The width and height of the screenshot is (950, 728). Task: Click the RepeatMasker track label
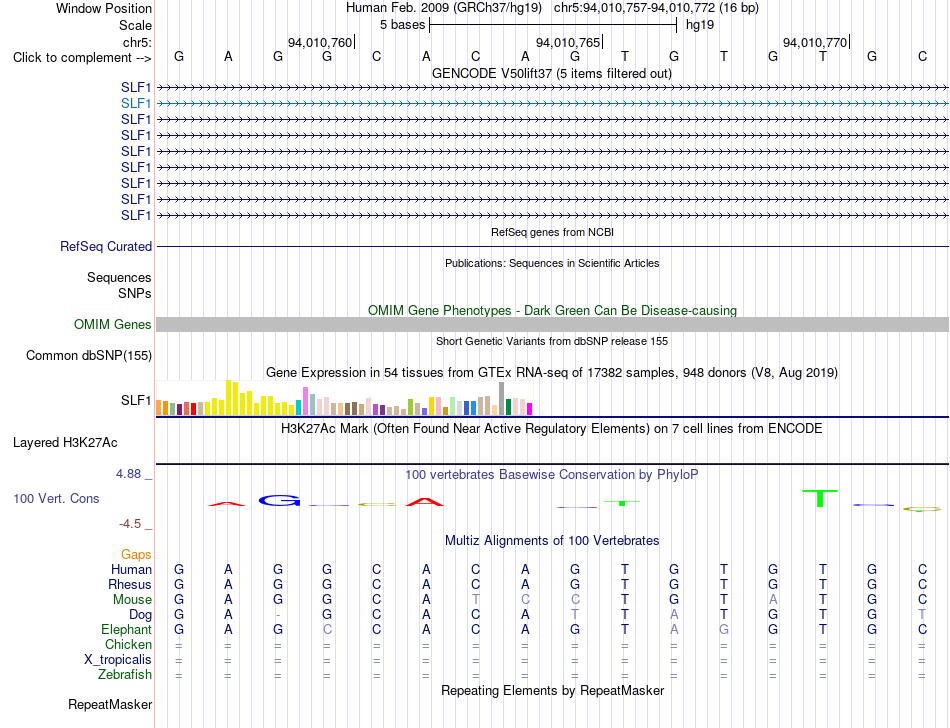pyautogui.click(x=110, y=704)
